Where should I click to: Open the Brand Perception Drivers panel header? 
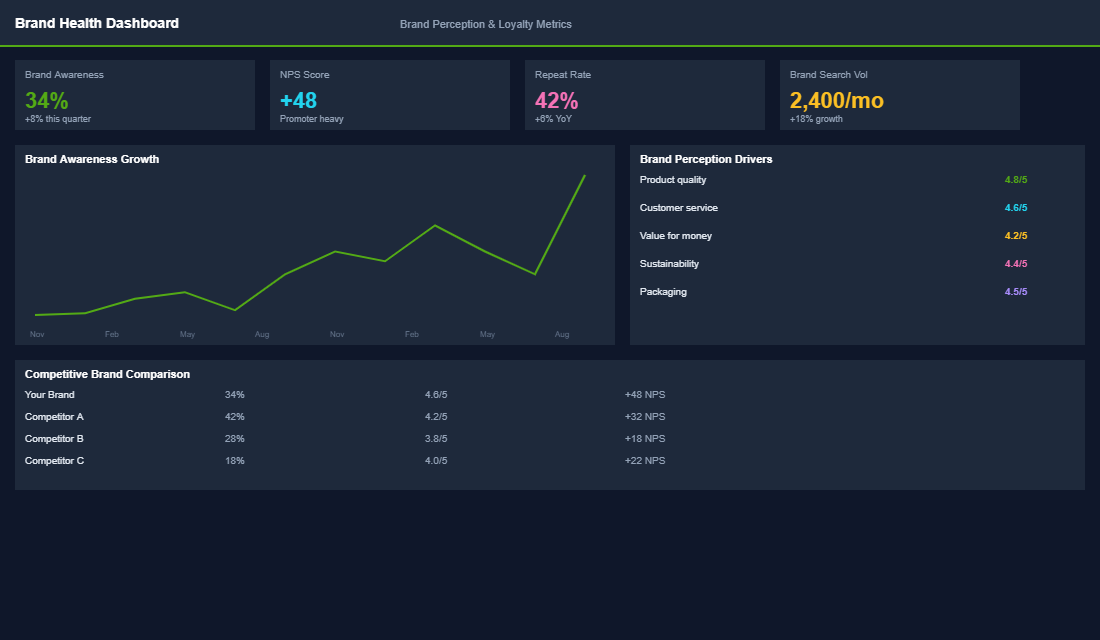point(706,159)
